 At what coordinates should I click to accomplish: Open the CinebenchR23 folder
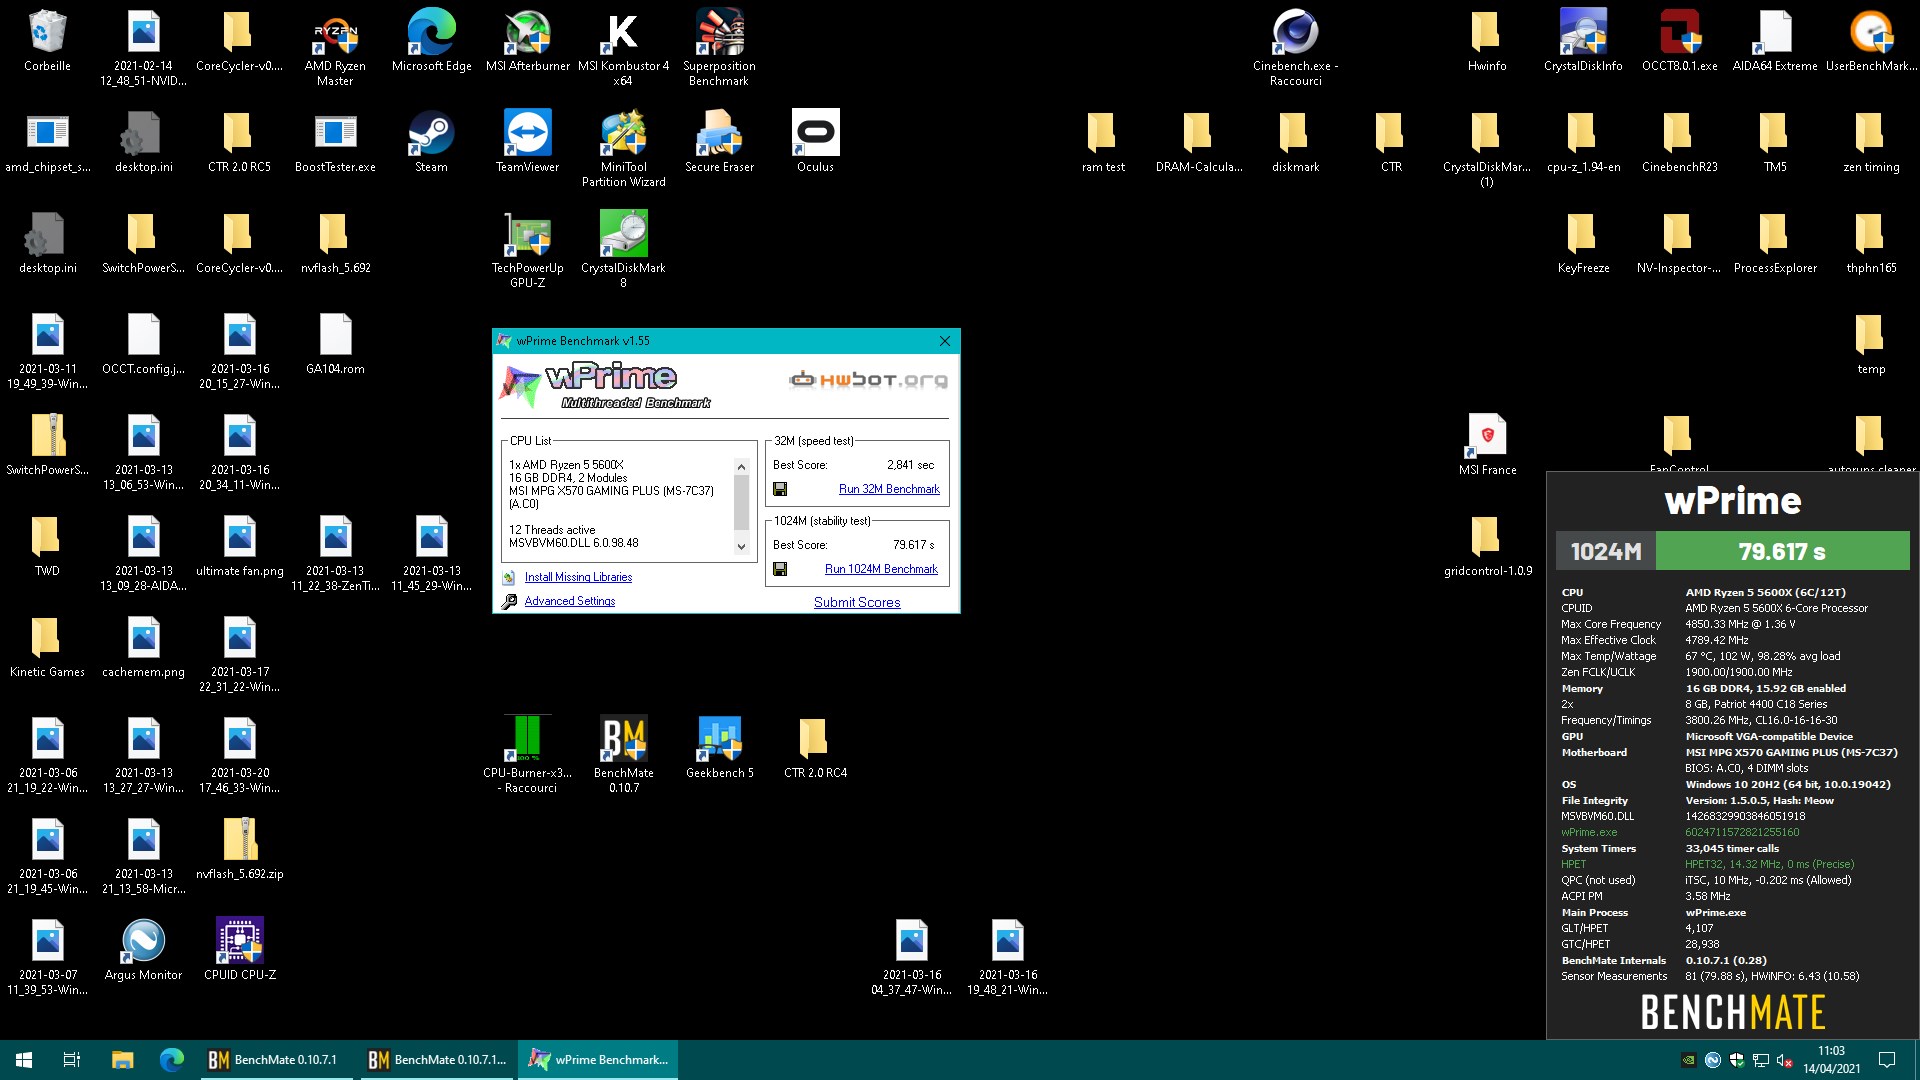pyautogui.click(x=1679, y=141)
